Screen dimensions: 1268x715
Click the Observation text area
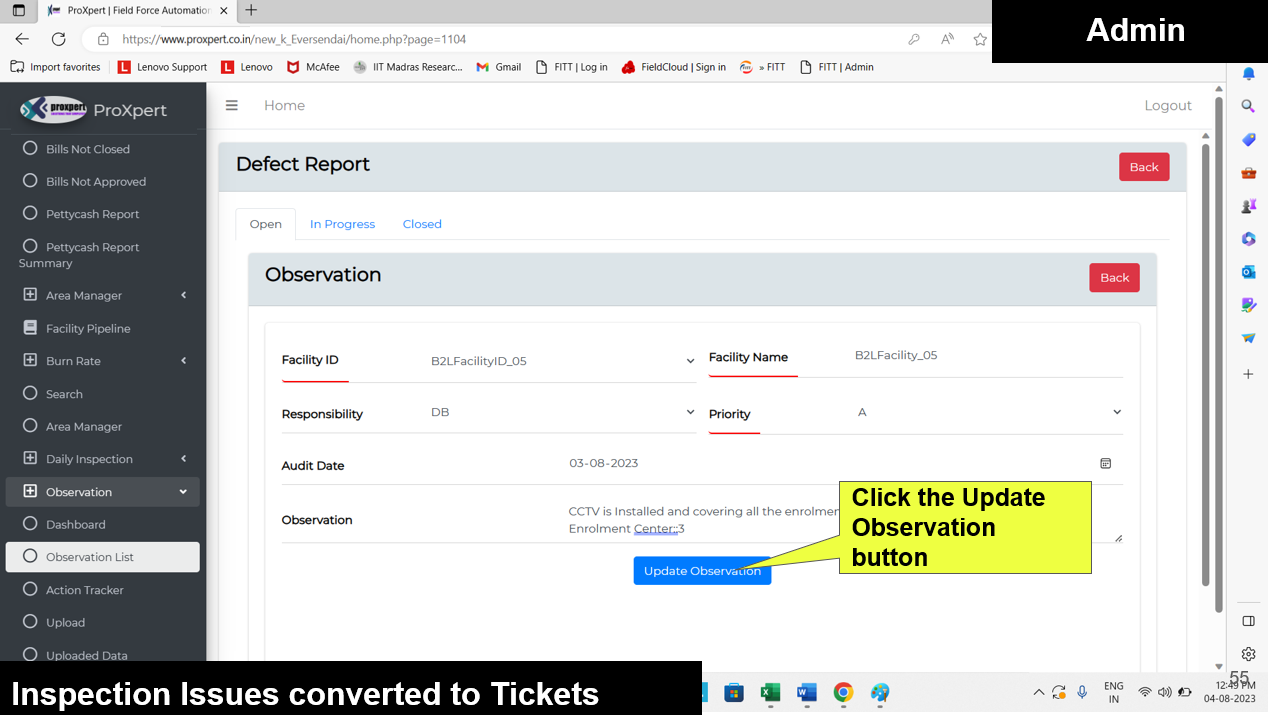700,520
